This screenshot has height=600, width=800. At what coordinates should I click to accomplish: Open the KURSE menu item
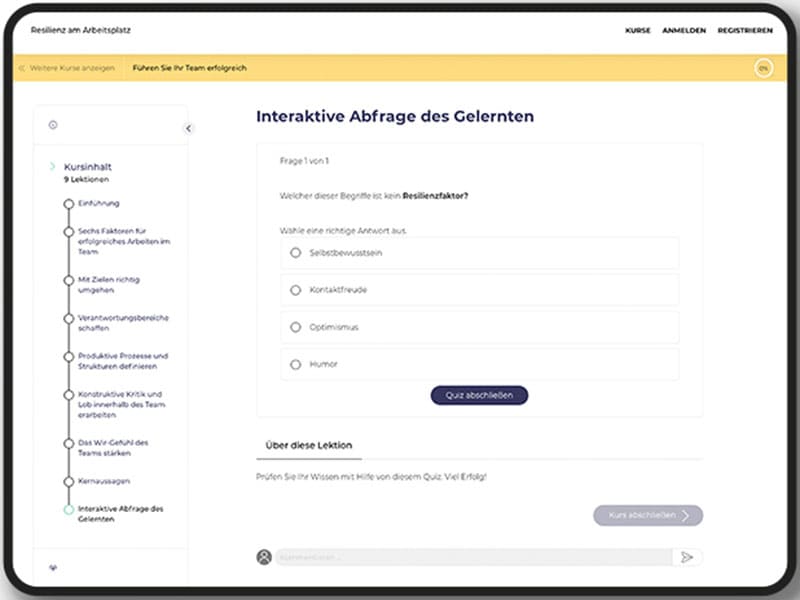click(637, 30)
